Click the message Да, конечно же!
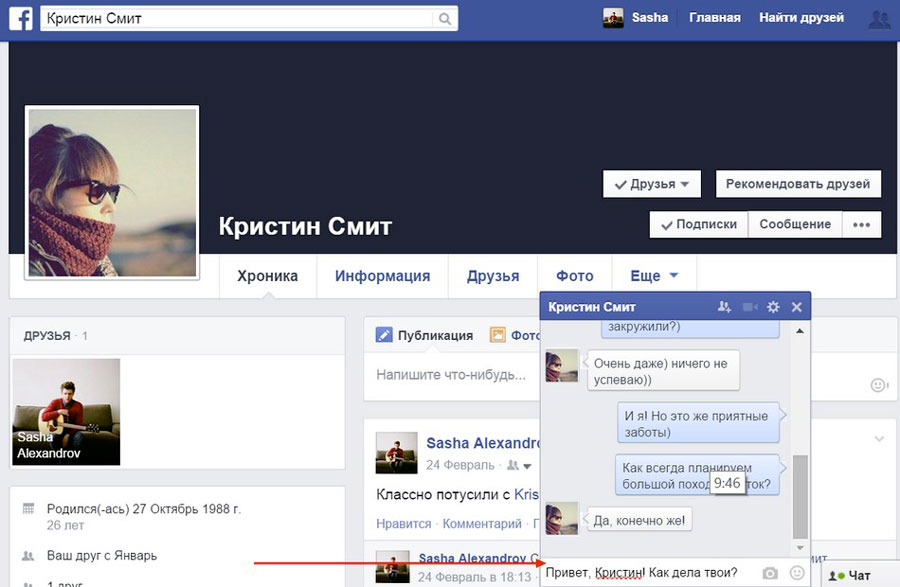The image size is (900, 587). tap(639, 520)
